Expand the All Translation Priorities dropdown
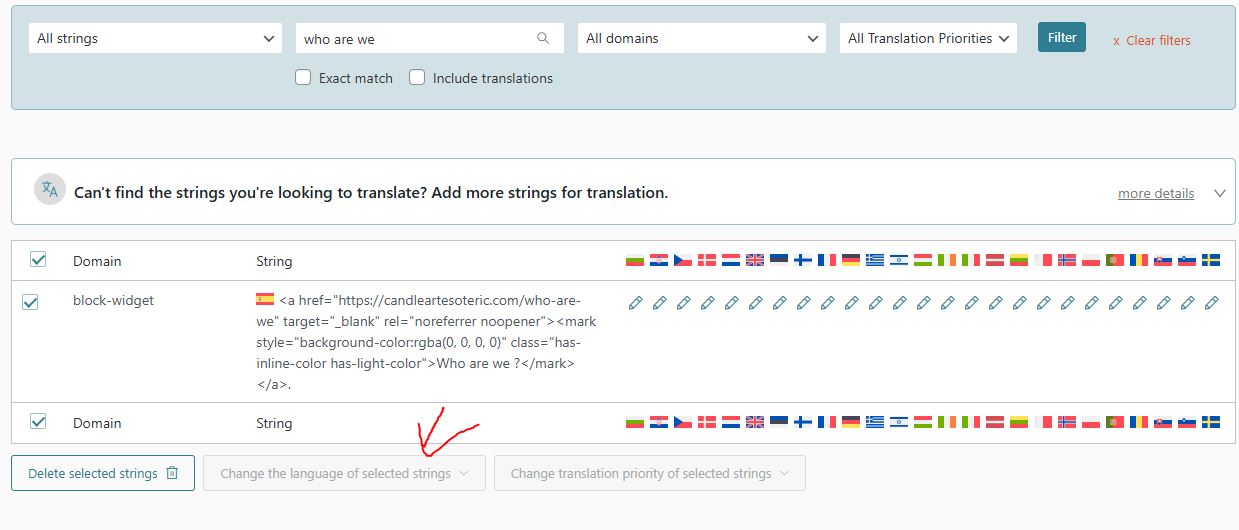The width and height of the screenshot is (1239, 530). [928, 39]
